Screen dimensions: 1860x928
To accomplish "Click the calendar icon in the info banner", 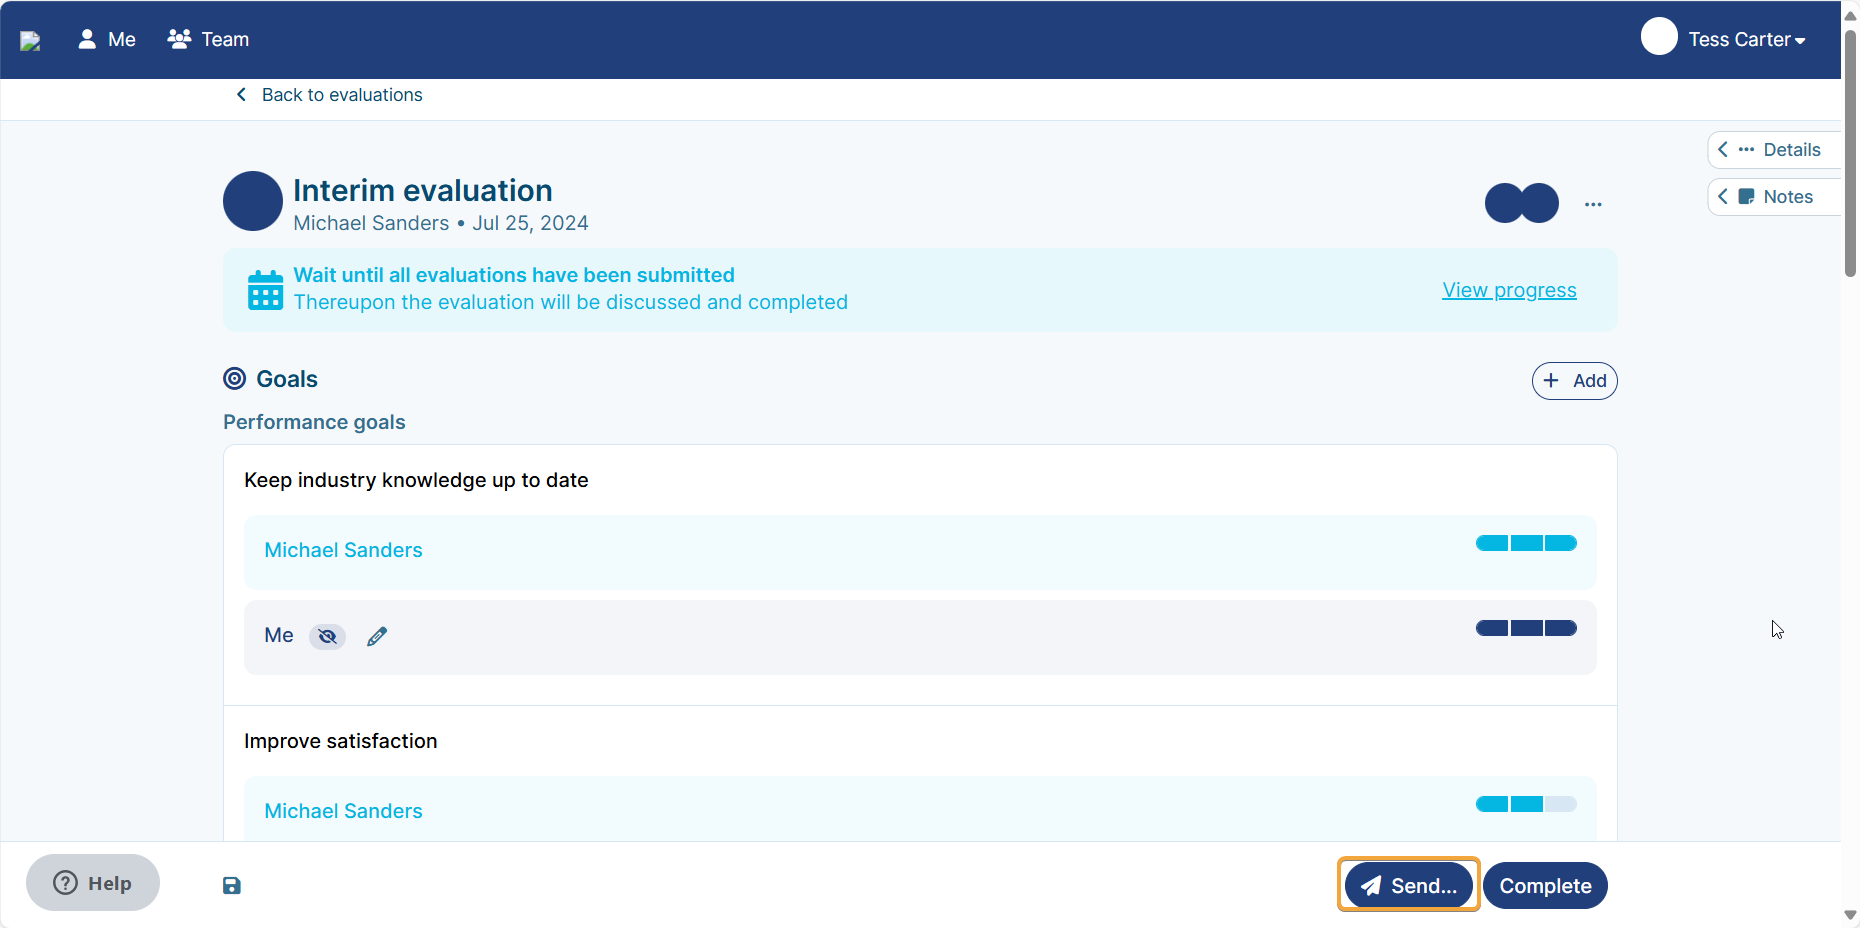I will (265, 290).
